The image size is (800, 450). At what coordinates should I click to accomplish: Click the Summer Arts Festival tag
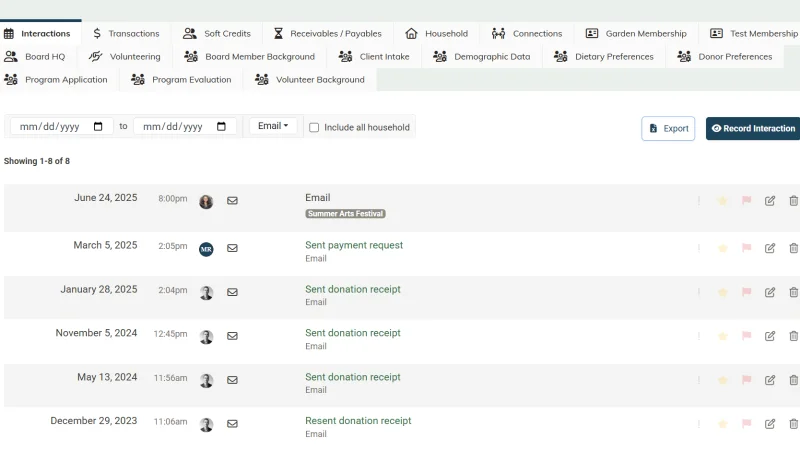point(345,214)
